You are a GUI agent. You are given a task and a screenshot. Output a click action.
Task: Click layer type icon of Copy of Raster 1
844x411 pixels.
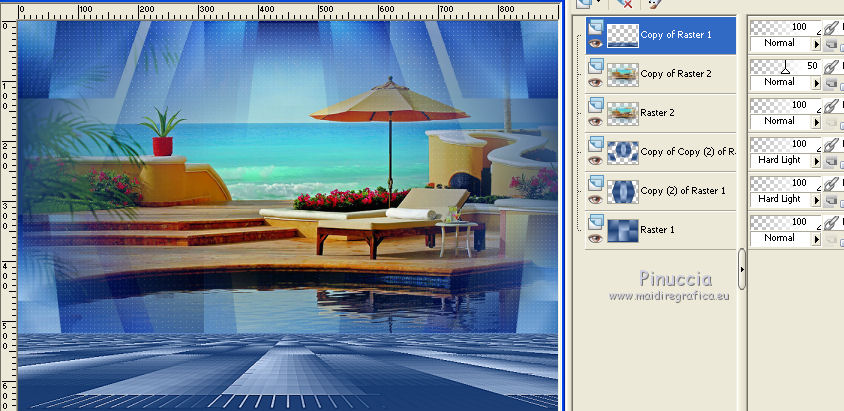pos(595,26)
